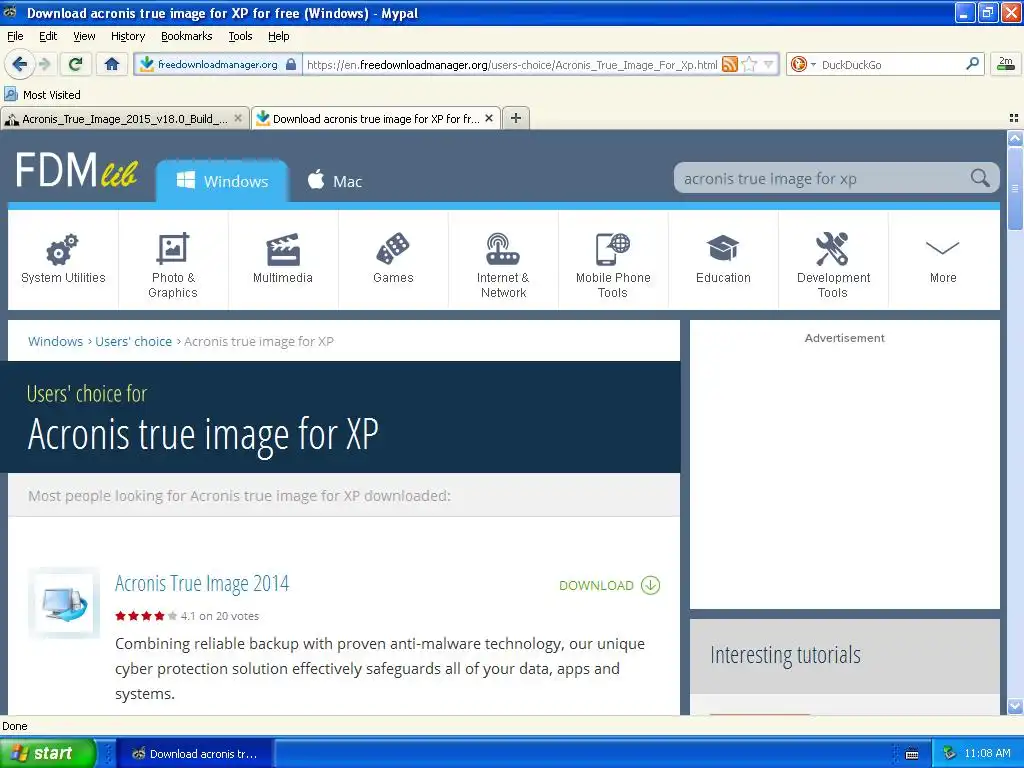Open the address bar history dropdown arrow
This screenshot has width=1024, height=768.
[x=769, y=64]
